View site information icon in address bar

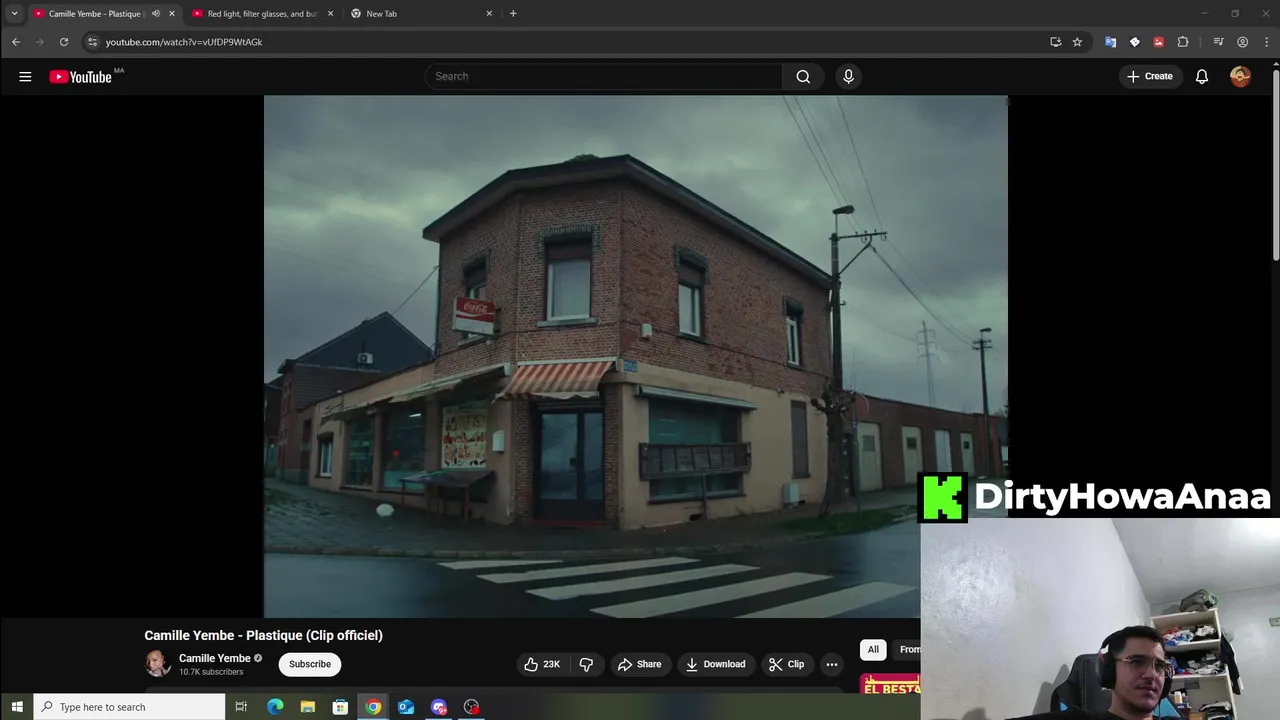pos(92,42)
